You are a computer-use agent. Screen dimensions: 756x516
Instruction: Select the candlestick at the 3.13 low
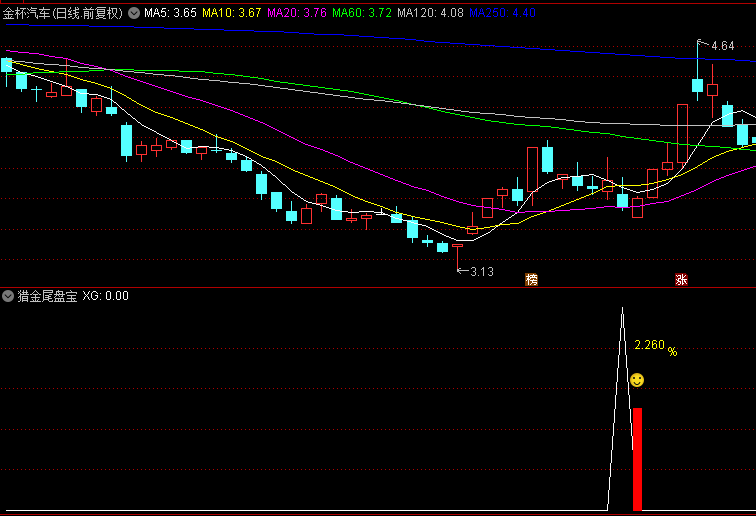click(x=458, y=258)
